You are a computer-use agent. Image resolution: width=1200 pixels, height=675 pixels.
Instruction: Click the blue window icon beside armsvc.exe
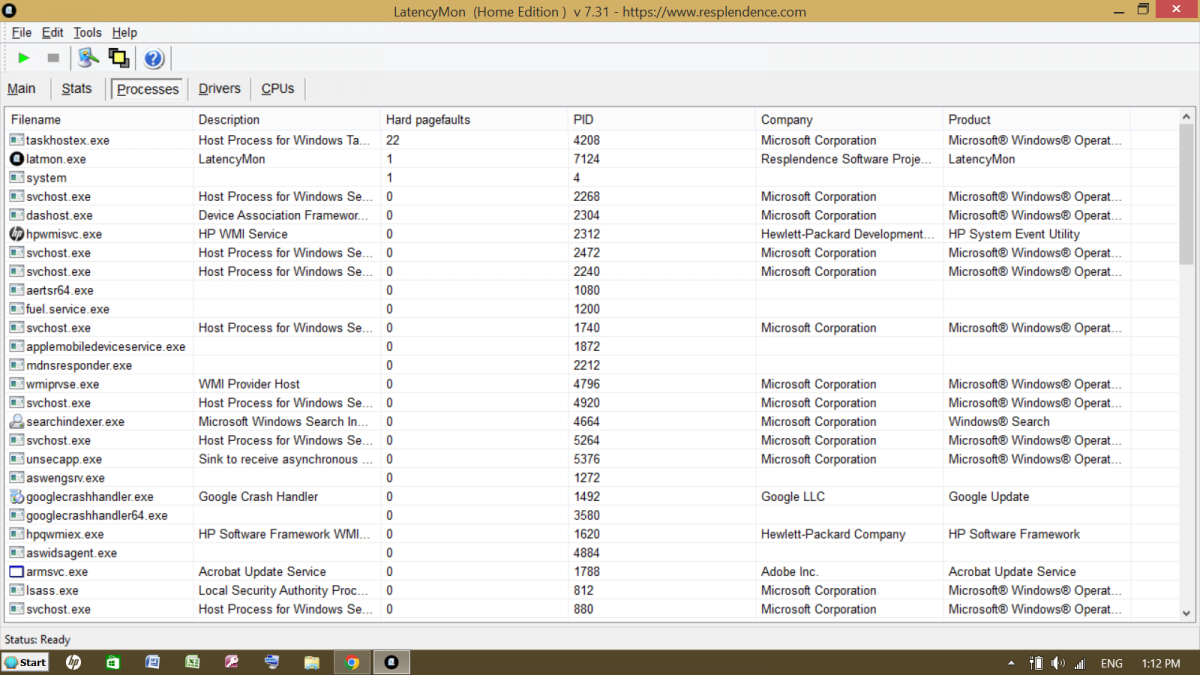click(x=16, y=572)
